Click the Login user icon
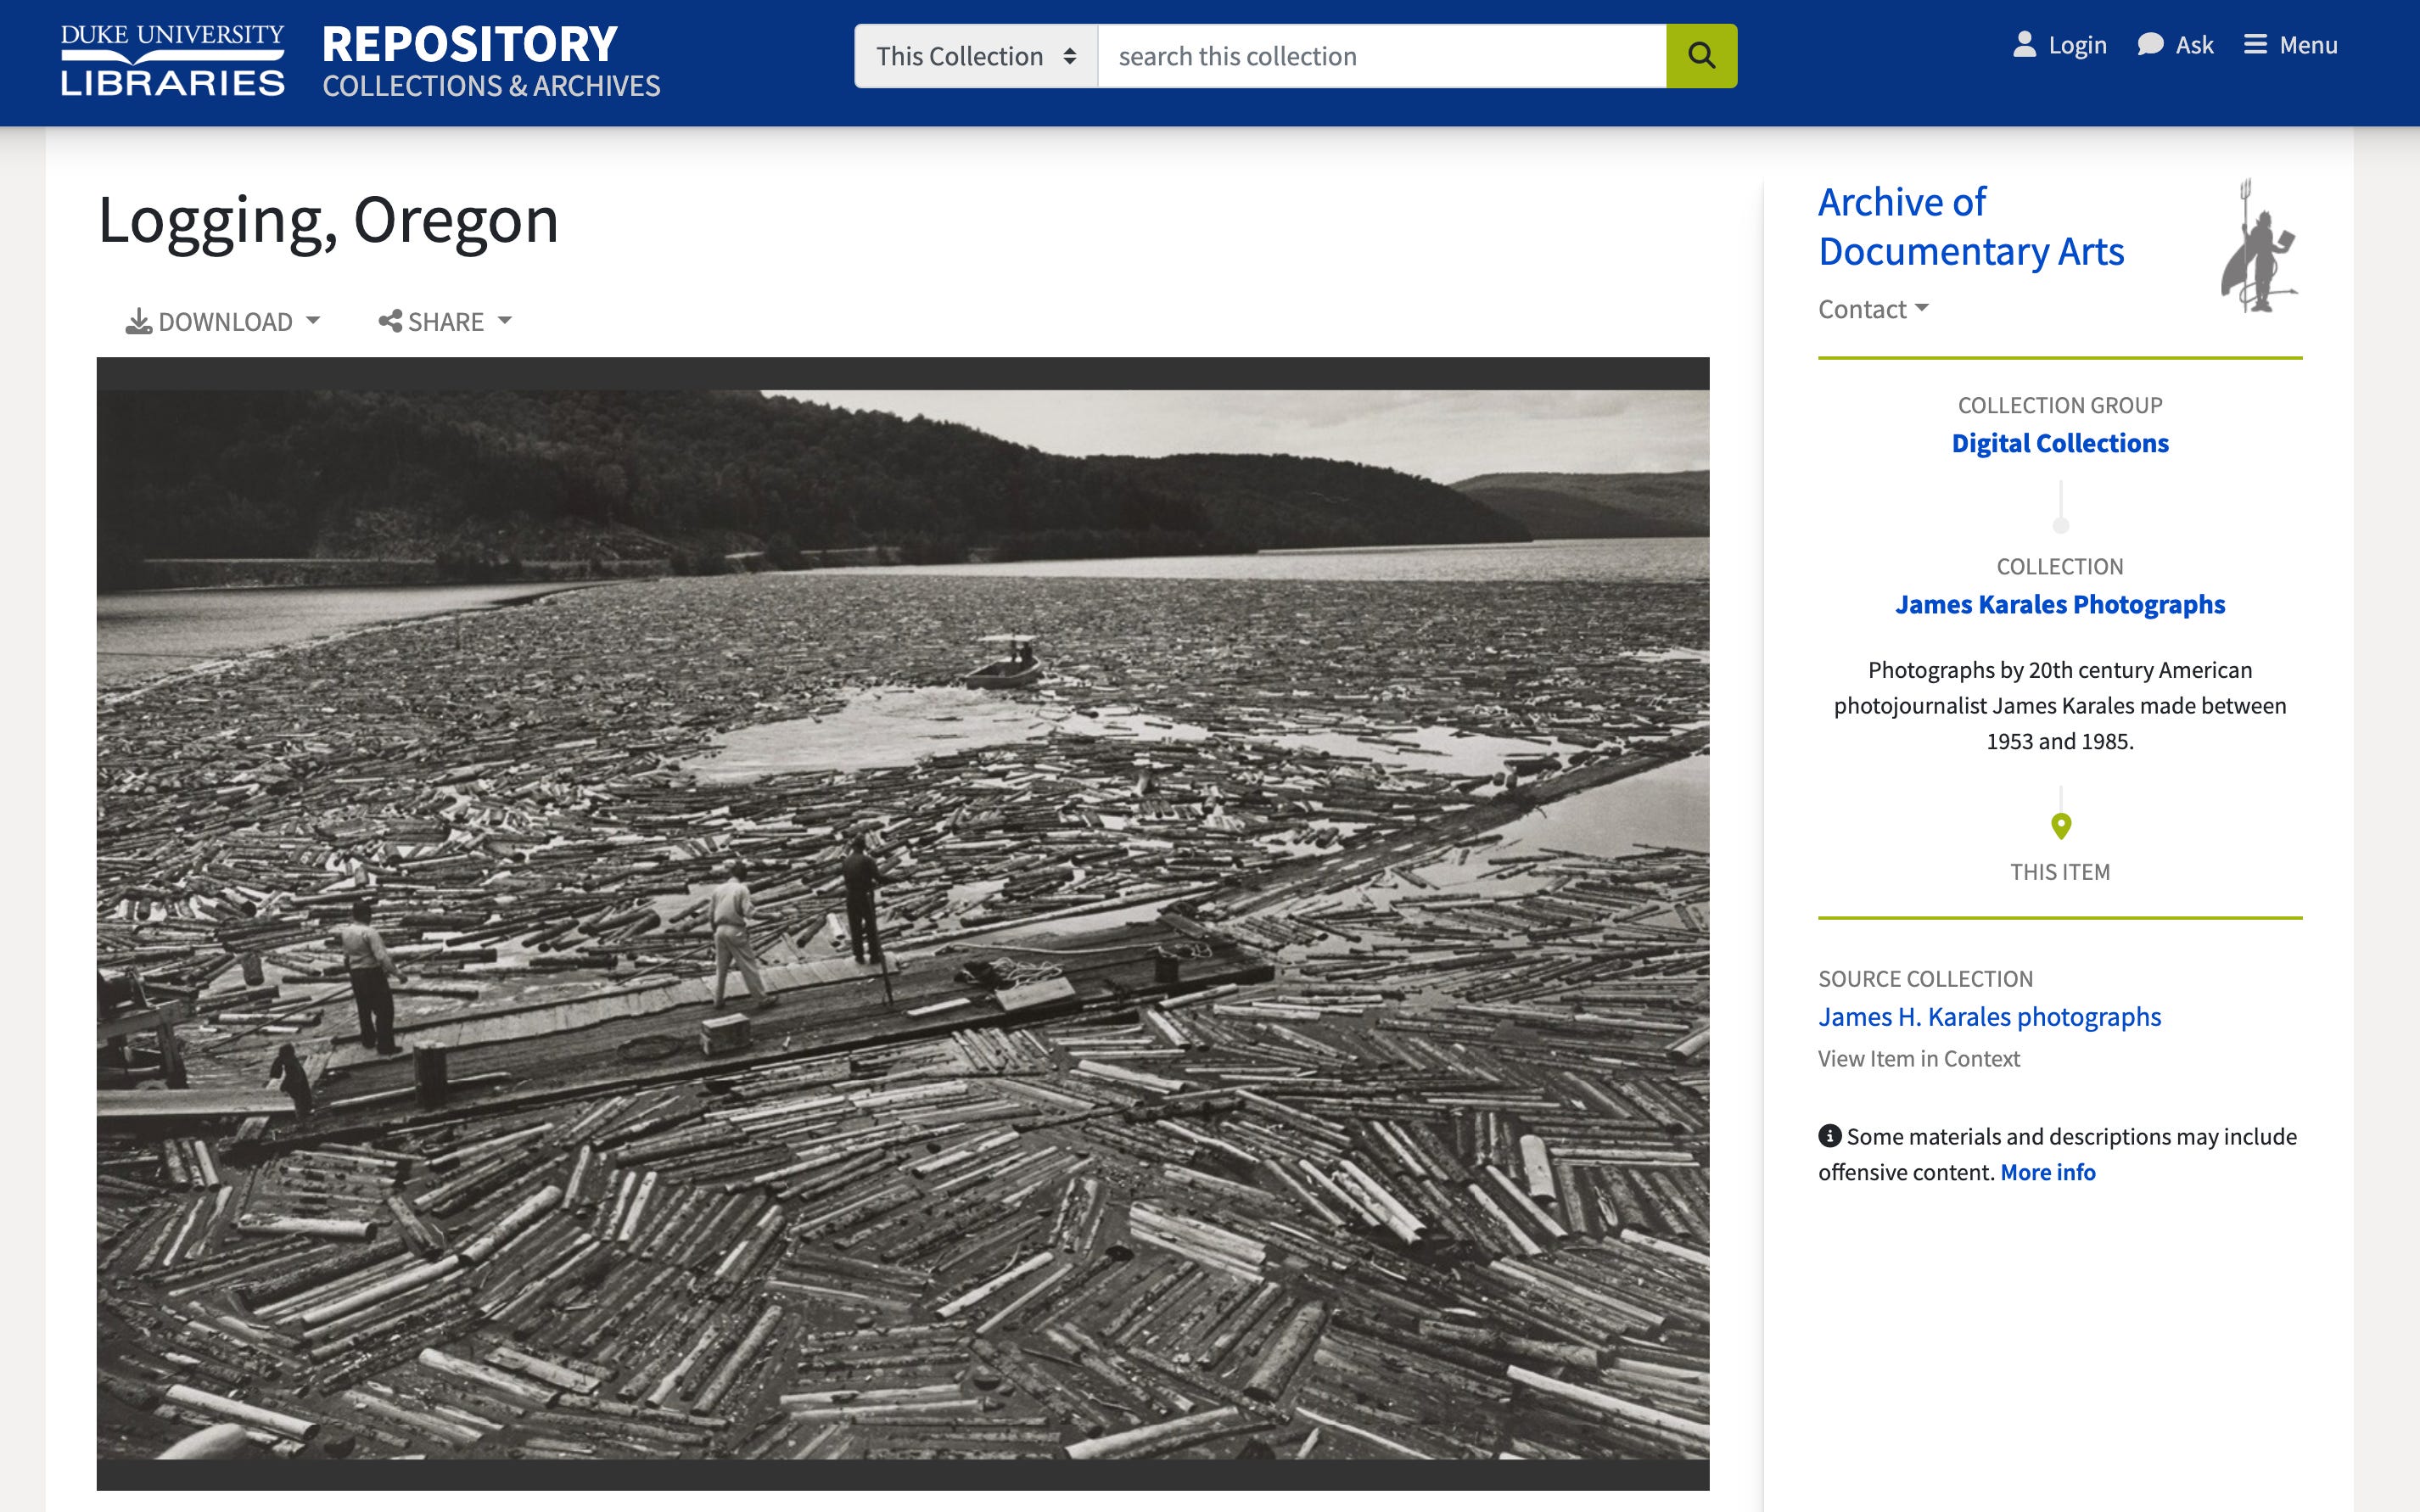This screenshot has height=1512, width=2420. [x=2024, y=45]
